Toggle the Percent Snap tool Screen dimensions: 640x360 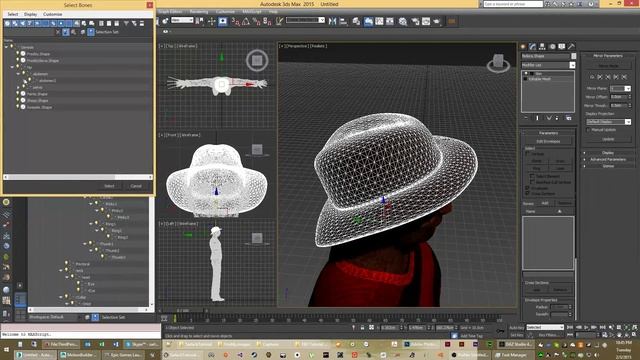(x=256, y=22)
